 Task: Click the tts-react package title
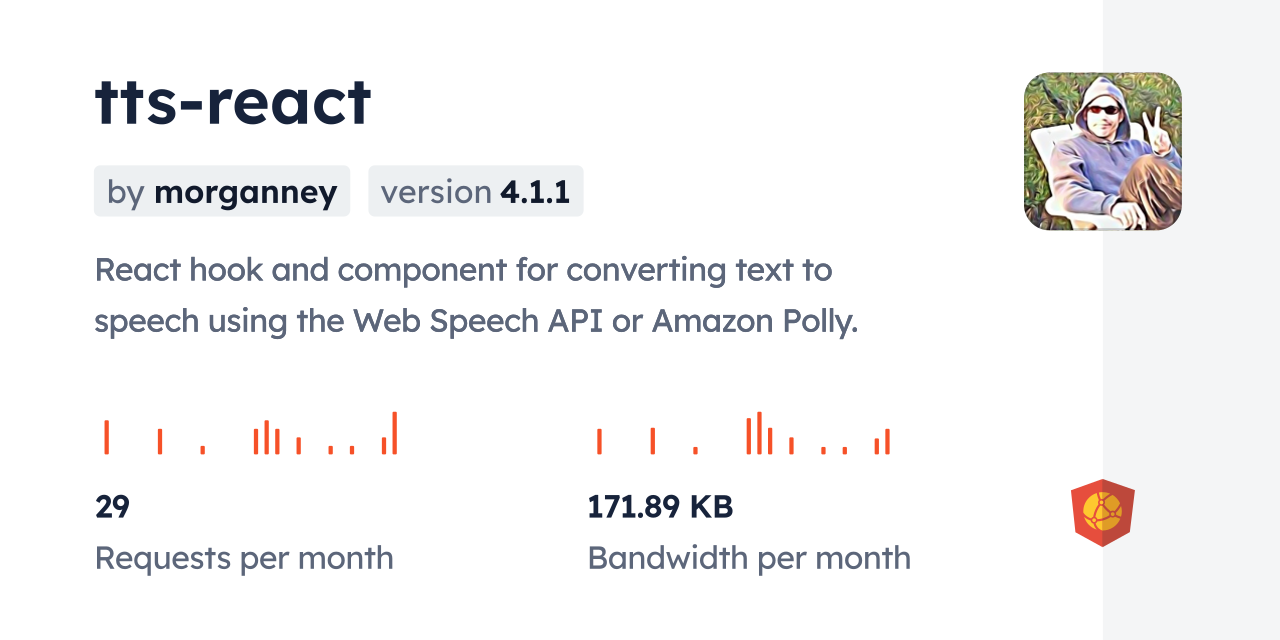pos(233,101)
